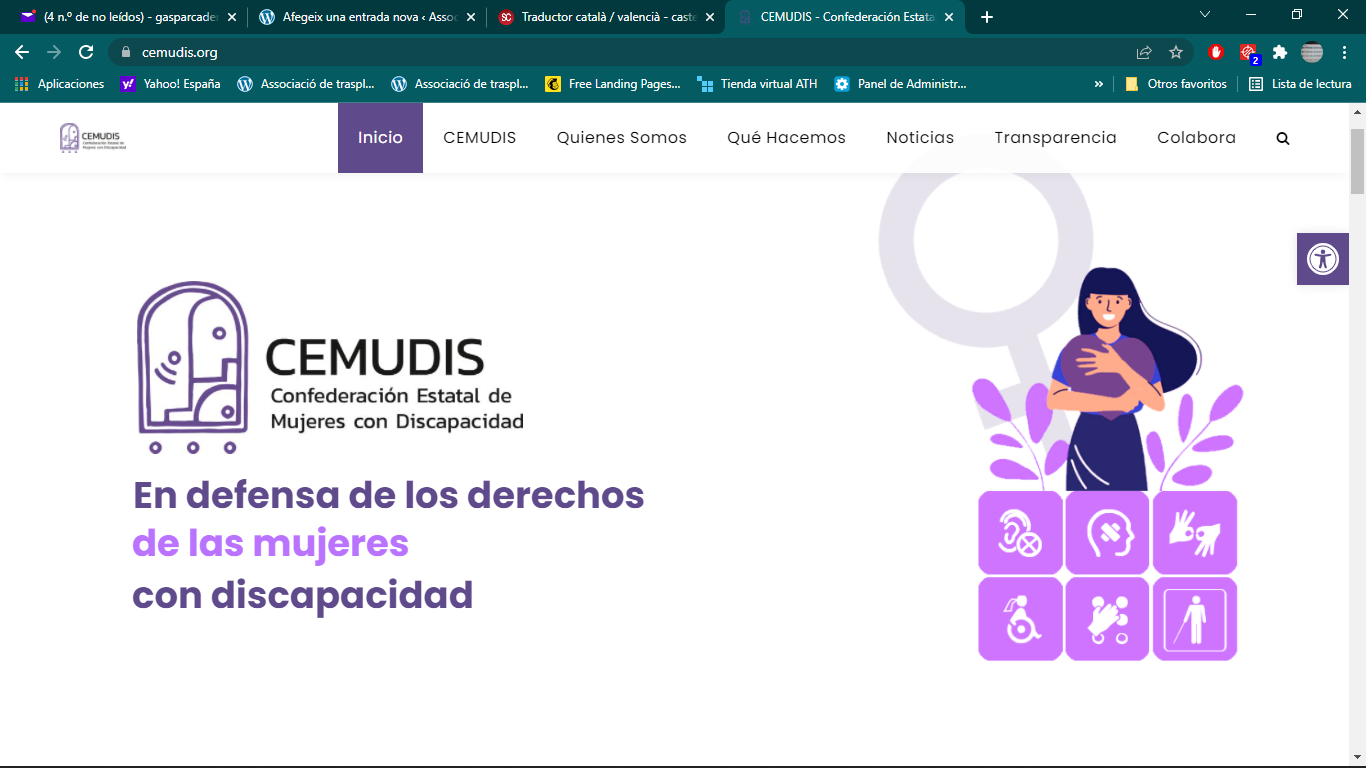The width and height of the screenshot is (1366, 768).
Task: Expand hidden bookmarks with double chevron
Action: (x=1099, y=84)
